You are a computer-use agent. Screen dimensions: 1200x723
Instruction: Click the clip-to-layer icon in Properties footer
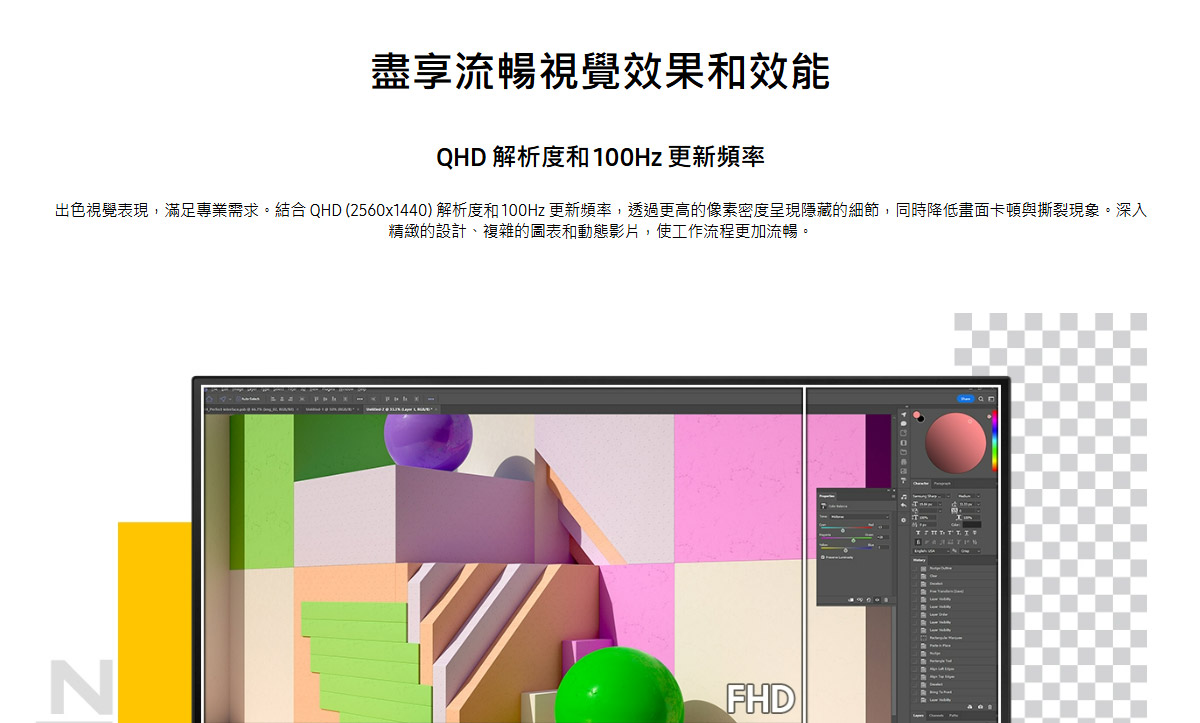(851, 600)
